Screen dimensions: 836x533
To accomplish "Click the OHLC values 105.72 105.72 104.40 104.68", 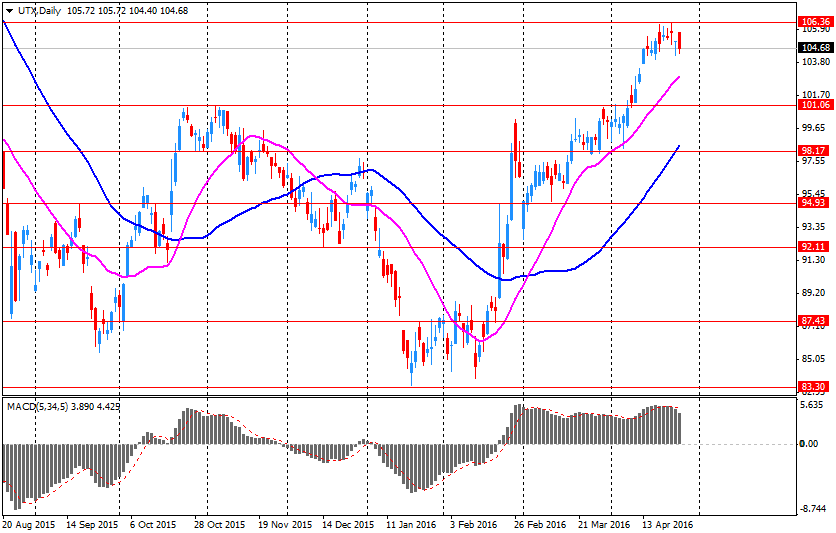I will click(127, 11).
